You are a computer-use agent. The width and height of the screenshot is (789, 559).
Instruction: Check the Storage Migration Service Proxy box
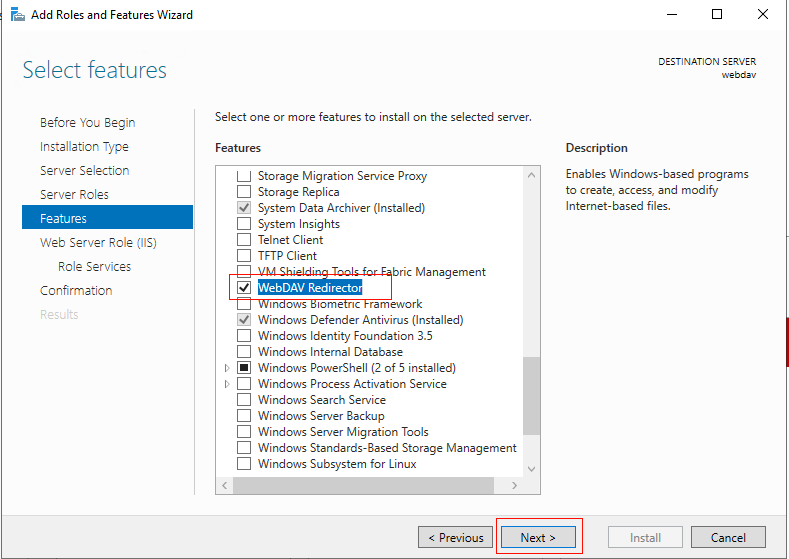coord(244,176)
